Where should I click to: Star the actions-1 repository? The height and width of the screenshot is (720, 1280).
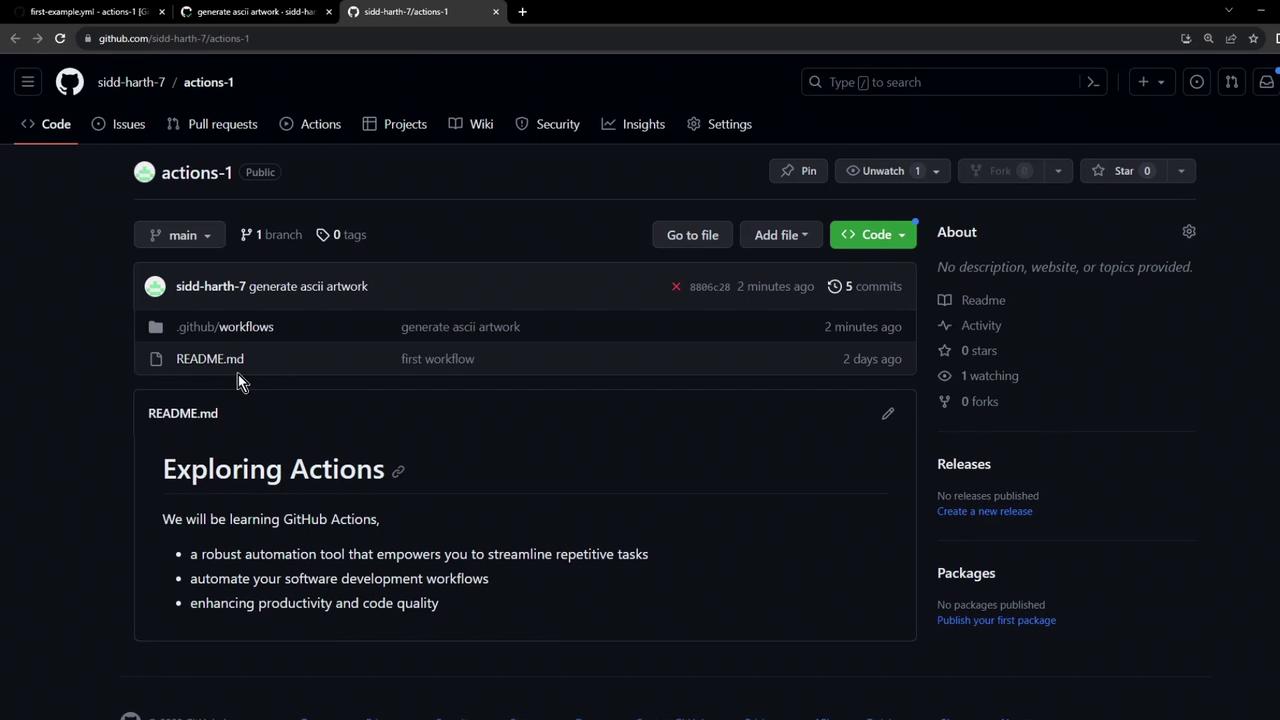tap(1123, 172)
